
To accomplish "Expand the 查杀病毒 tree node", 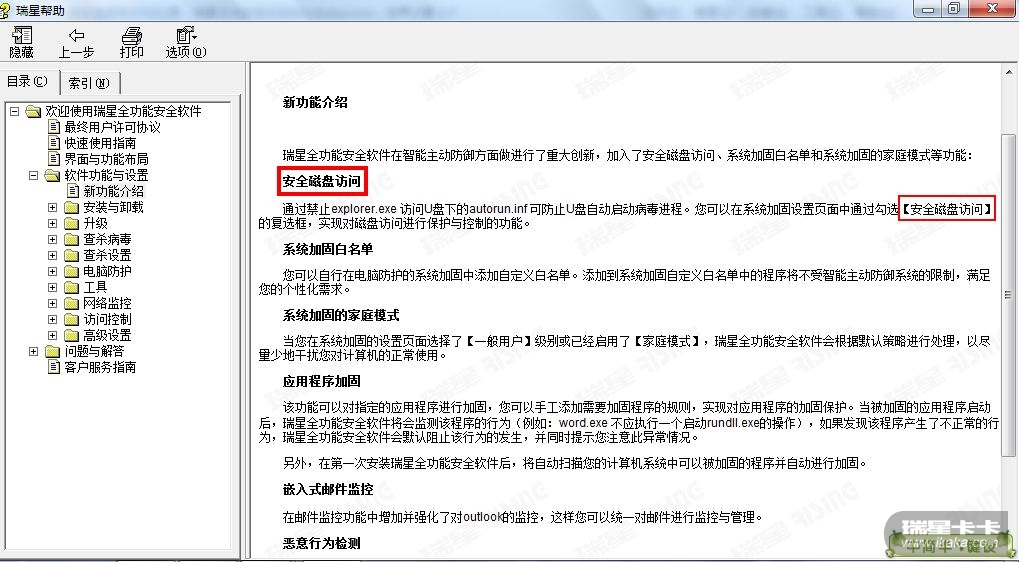I will [x=53, y=239].
